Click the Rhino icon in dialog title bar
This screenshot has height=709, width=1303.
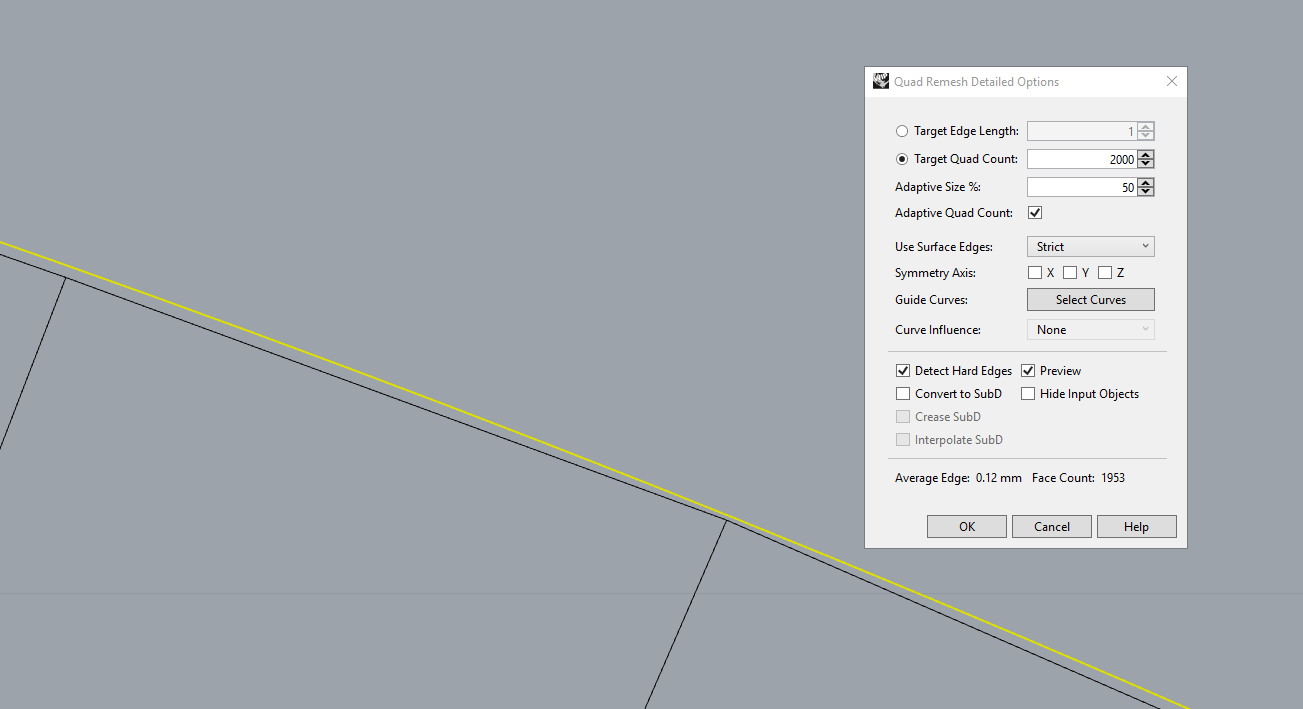pyautogui.click(x=881, y=81)
